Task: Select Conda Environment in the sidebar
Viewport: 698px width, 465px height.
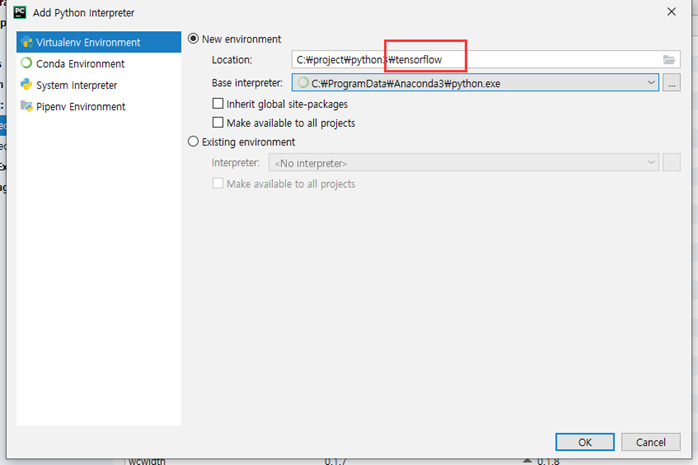Action: point(98,64)
